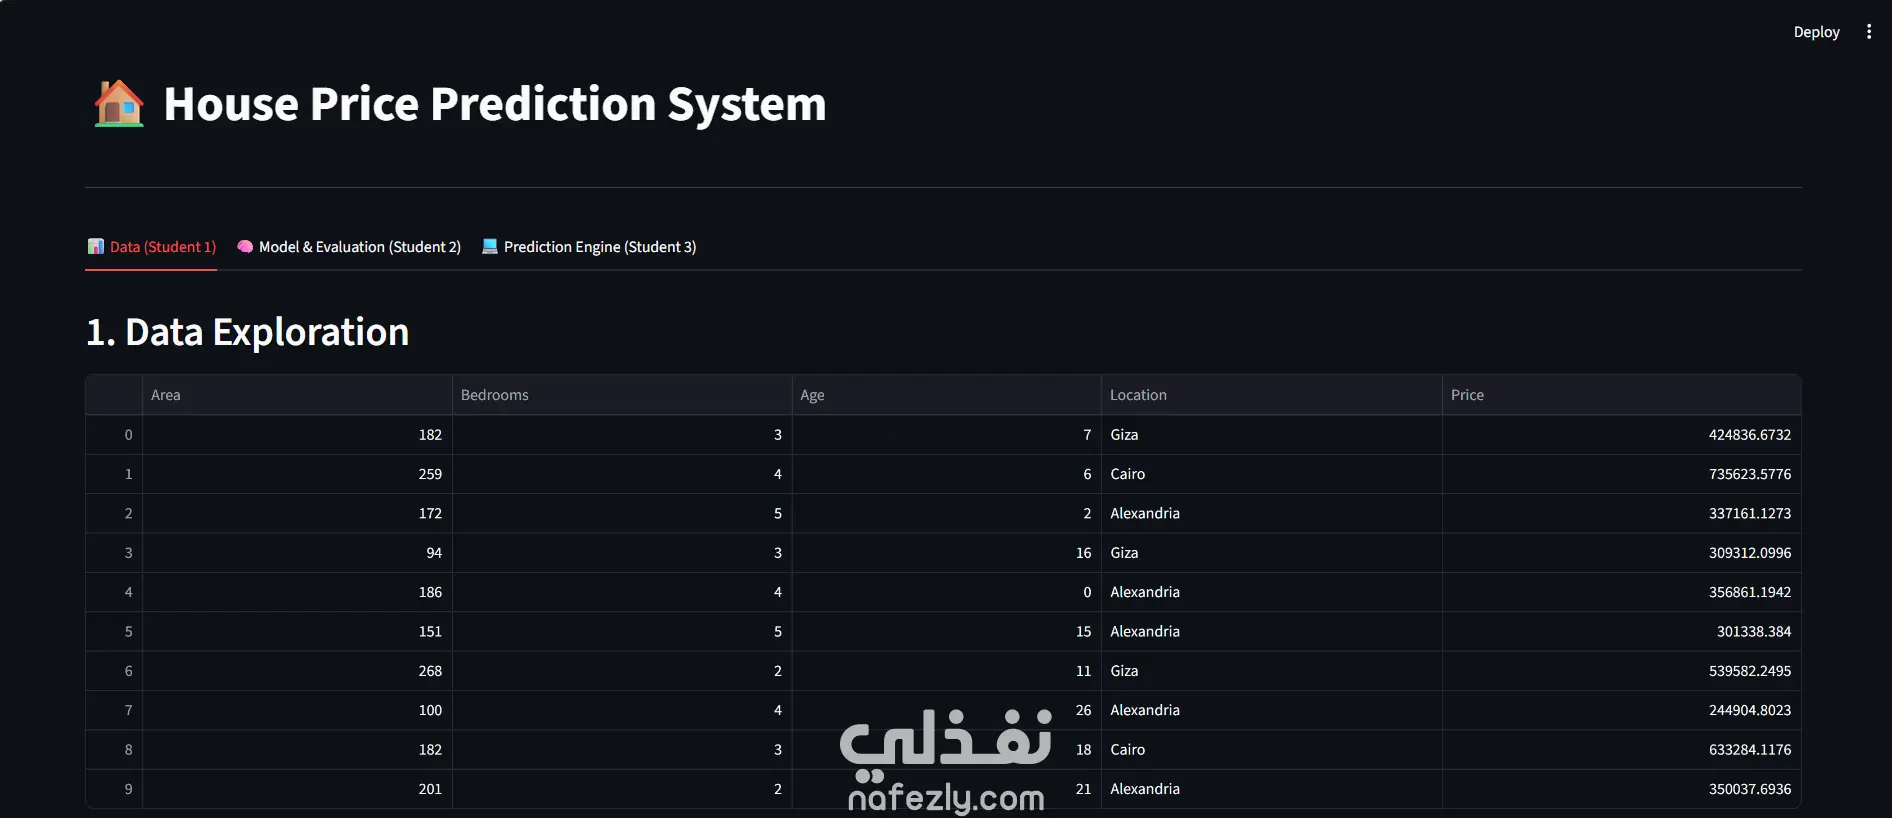The width and height of the screenshot is (1892, 818).
Task: Click the chart icon on Data tab
Action: [x=96, y=246]
